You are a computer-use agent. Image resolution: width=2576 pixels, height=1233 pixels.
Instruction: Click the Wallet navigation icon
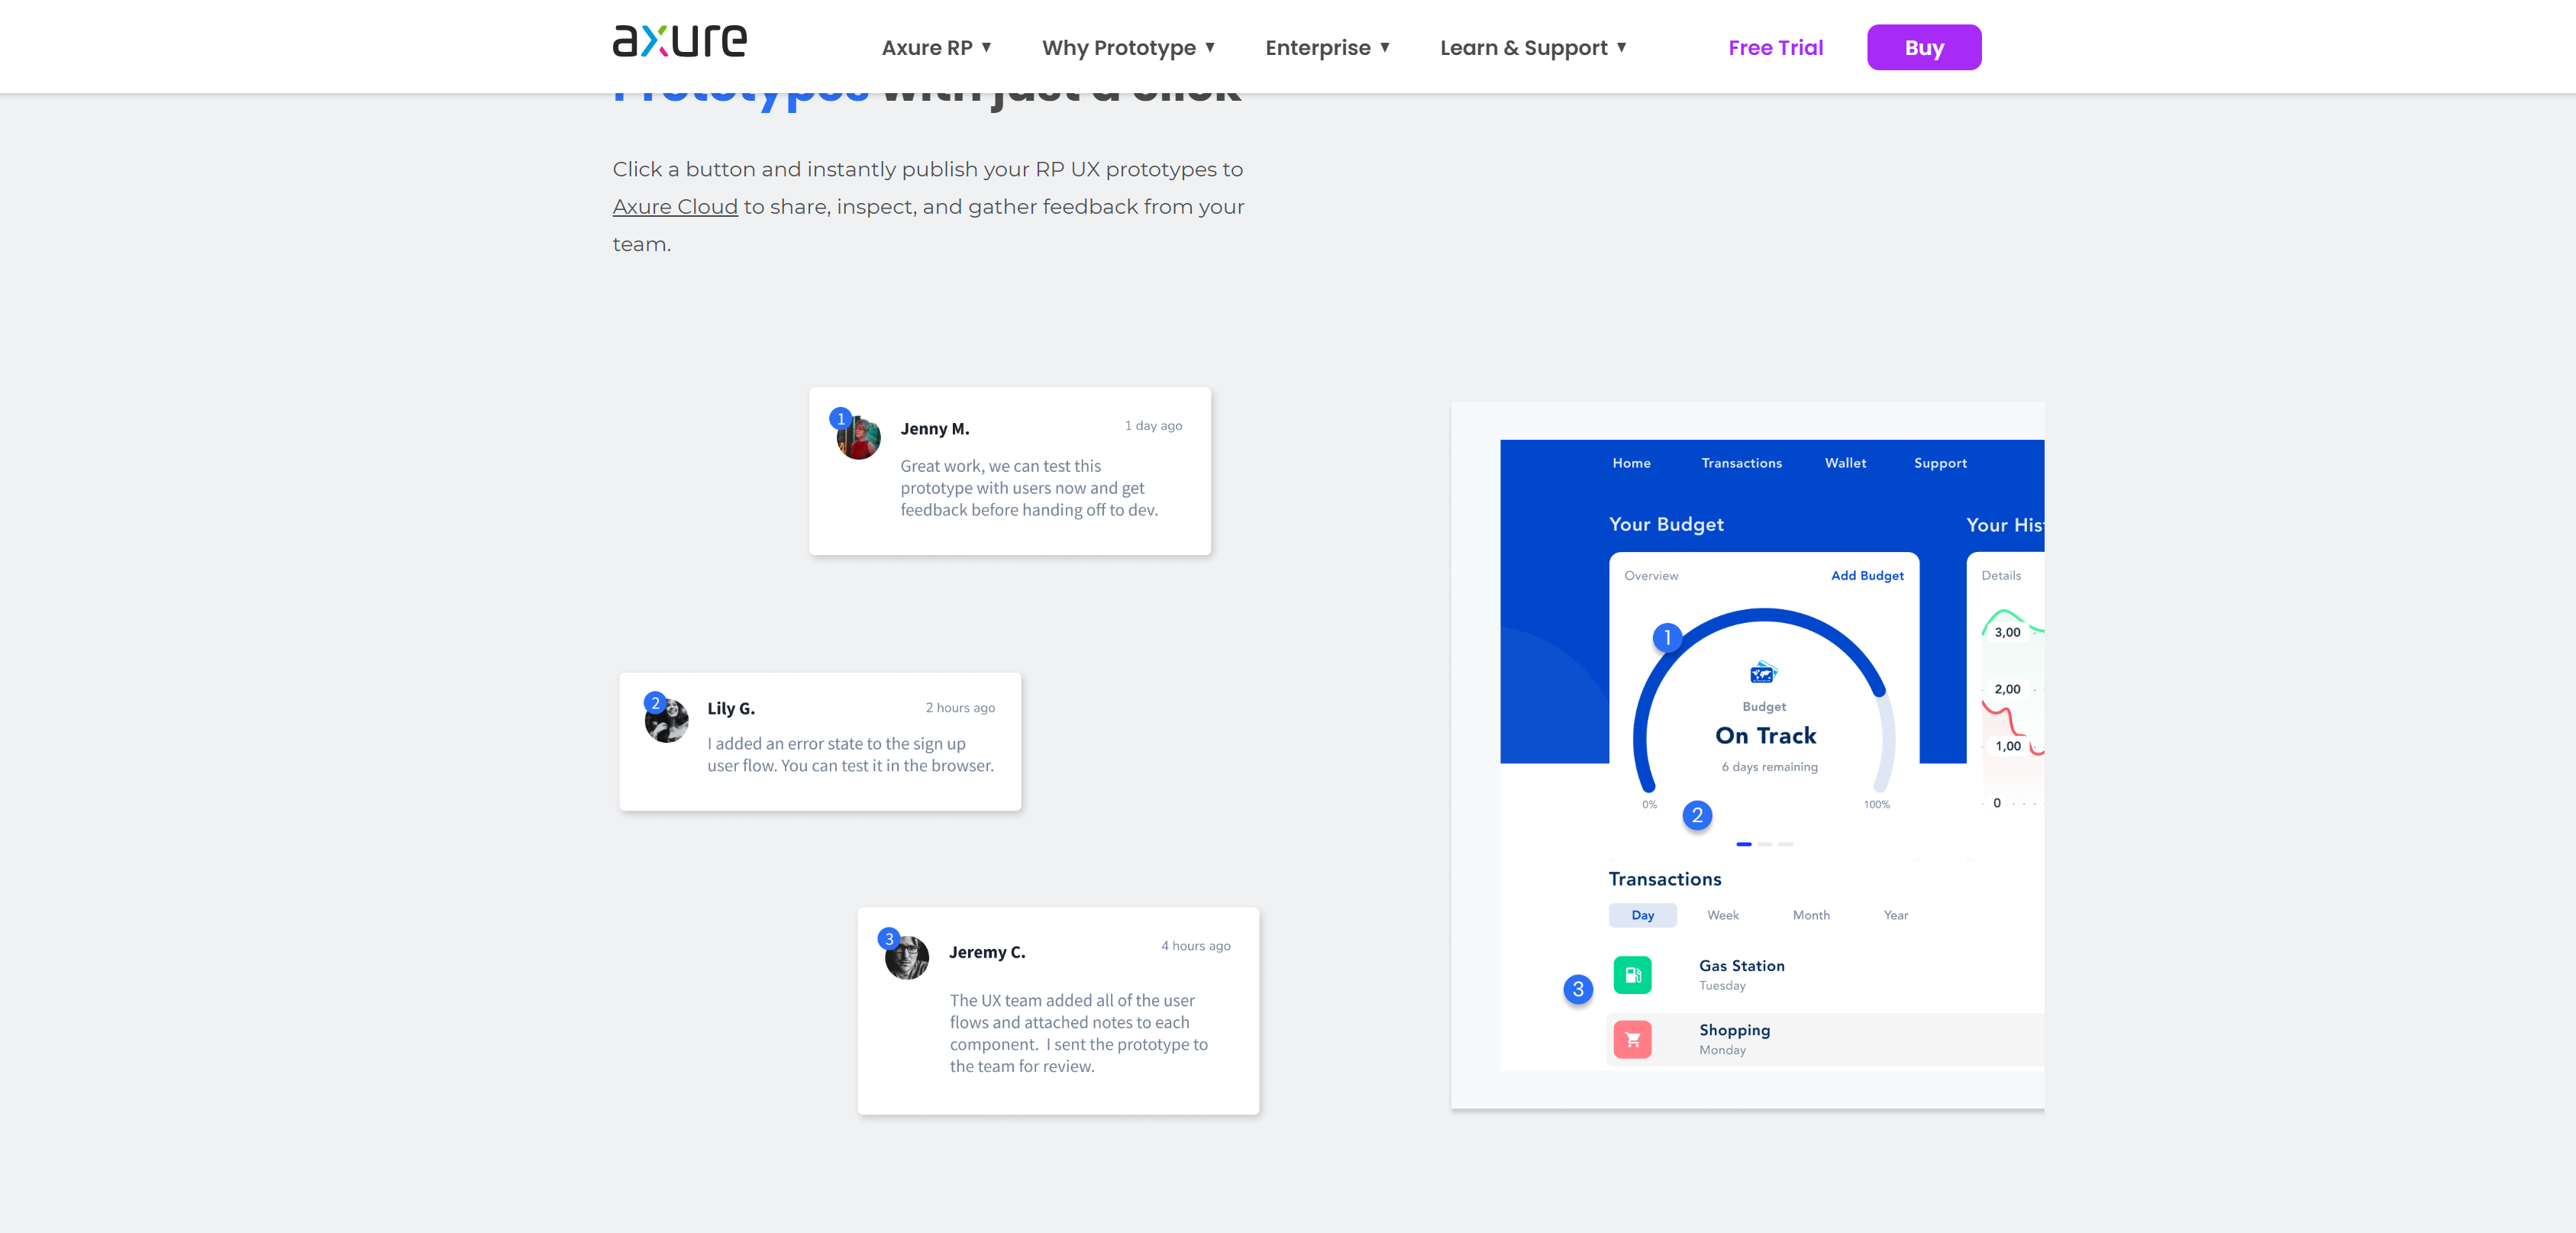[x=1845, y=461]
